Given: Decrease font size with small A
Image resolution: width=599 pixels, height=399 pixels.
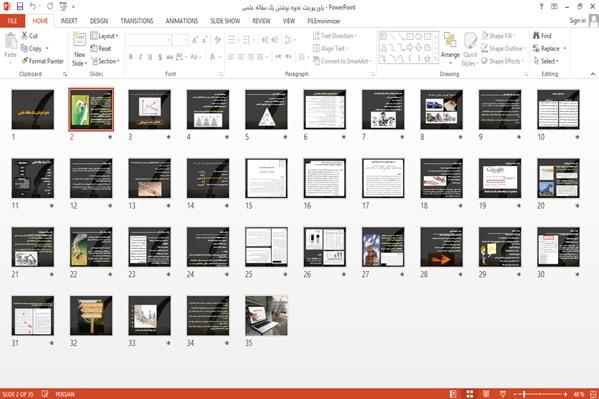Looking at the screenshot, I should coord(204,40).
